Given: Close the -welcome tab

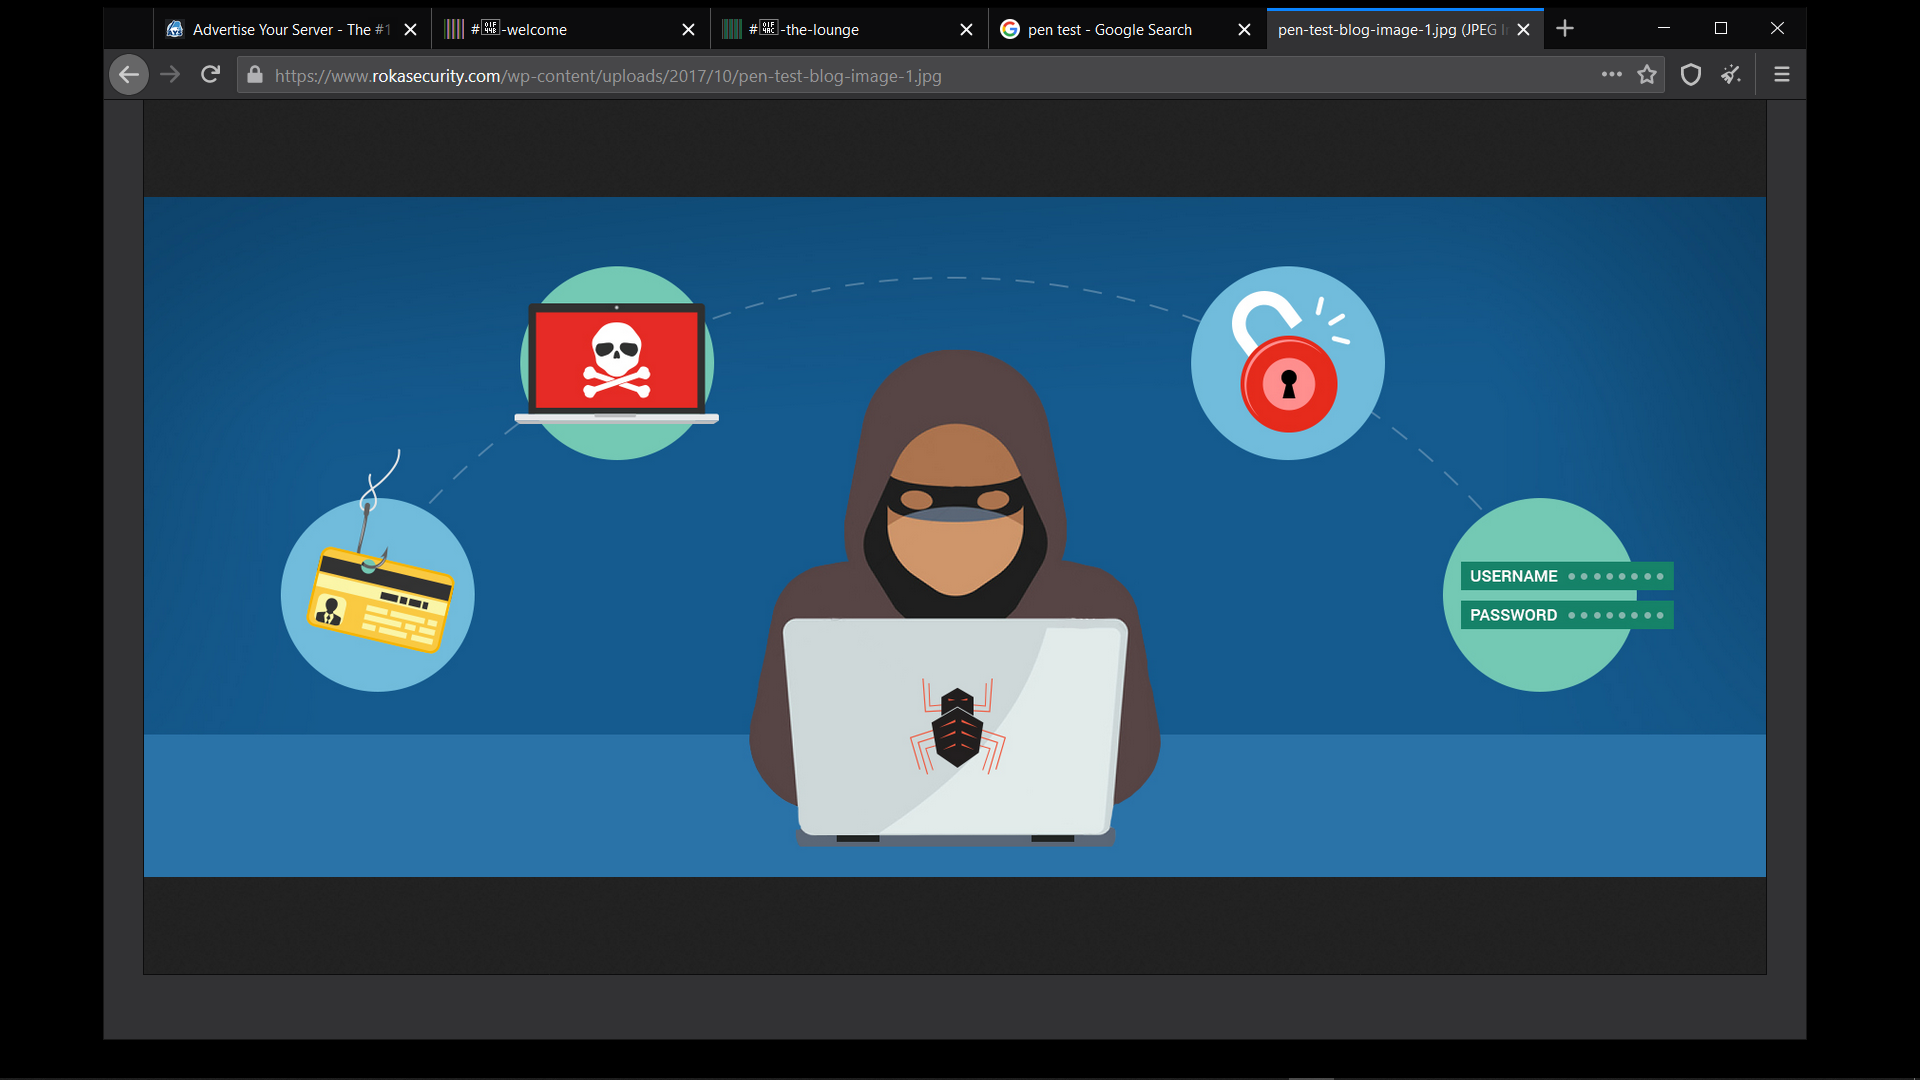Looking at the screenshot, I should pyautogui.click(x=688, y=30).
